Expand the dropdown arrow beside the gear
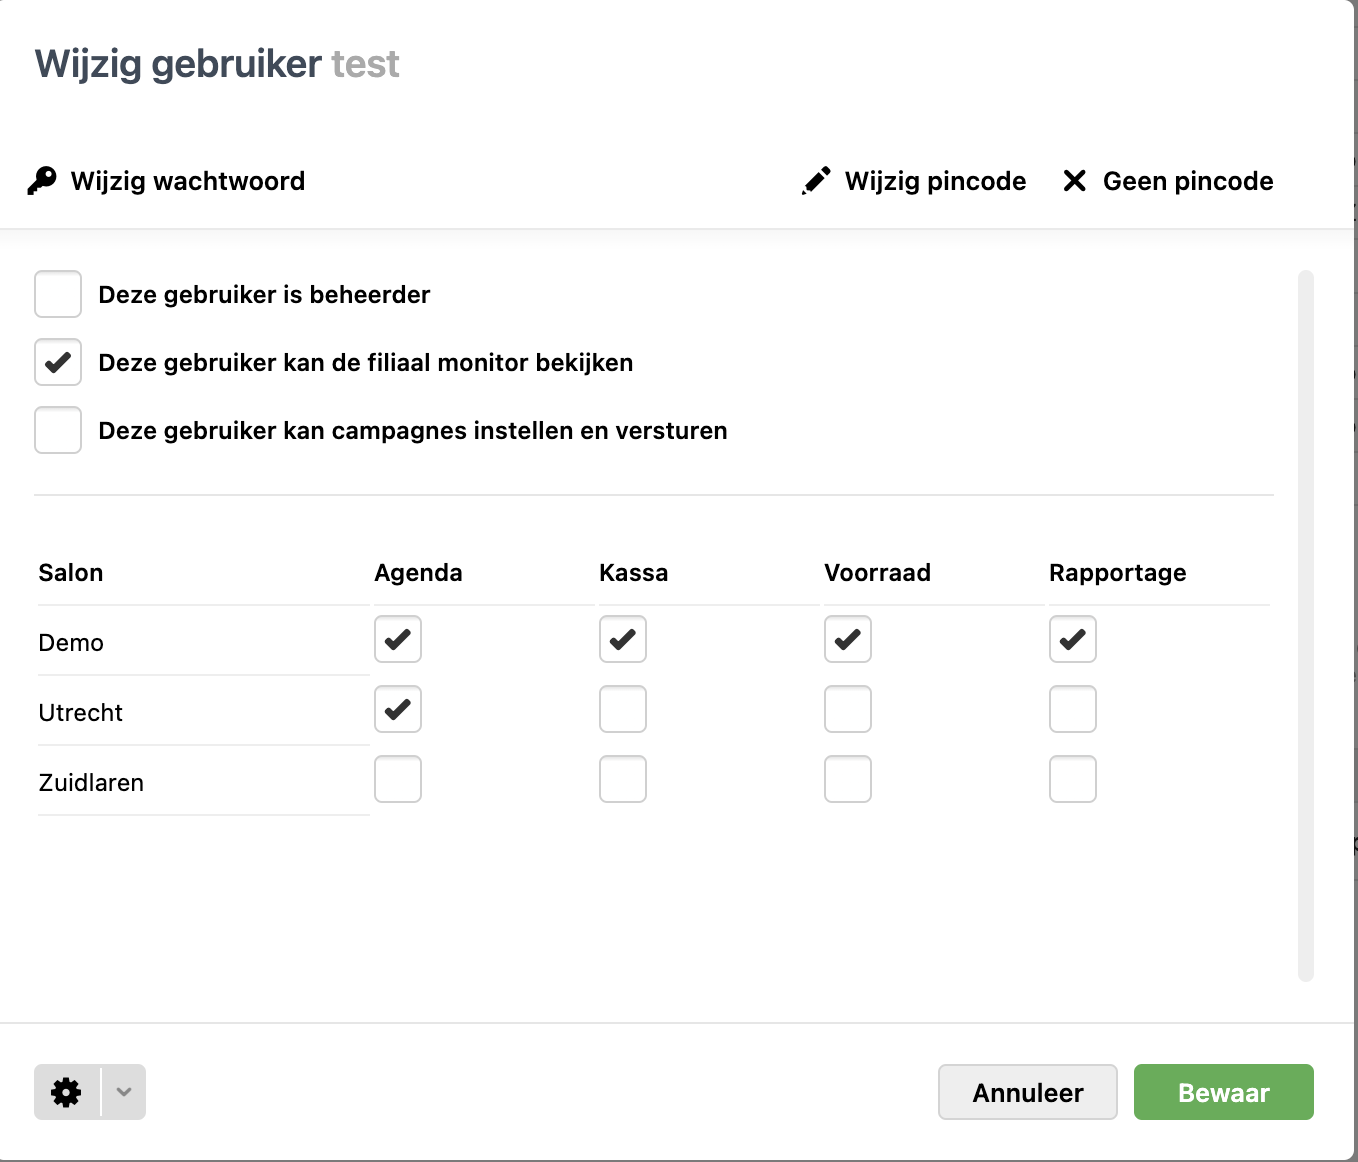The image size is (1358, 1162). [x=124, y=1092]
